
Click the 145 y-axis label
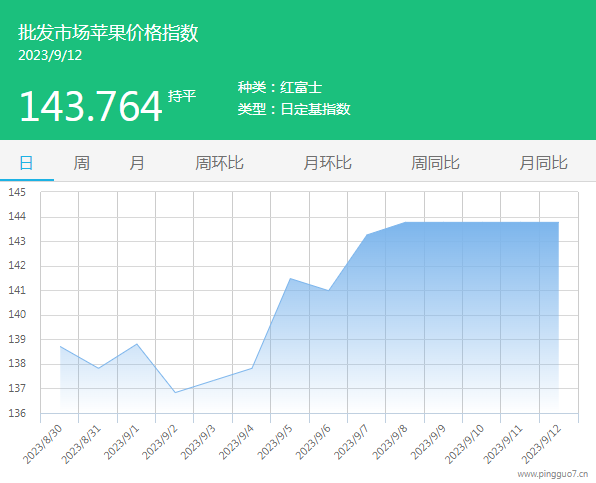click(17, 192)
